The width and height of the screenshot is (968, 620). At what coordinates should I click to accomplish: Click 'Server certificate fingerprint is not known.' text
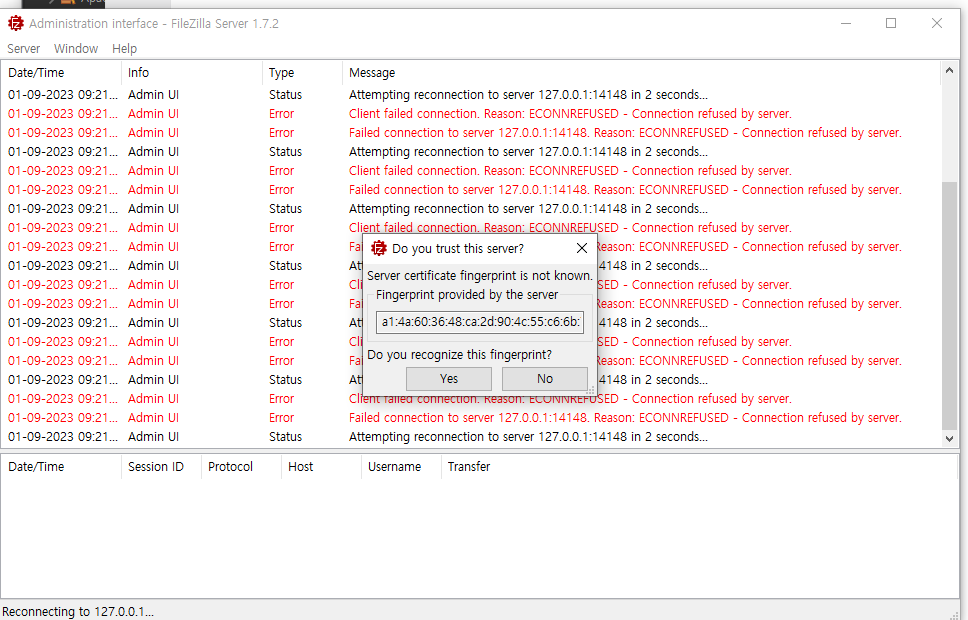coord(480,275)
